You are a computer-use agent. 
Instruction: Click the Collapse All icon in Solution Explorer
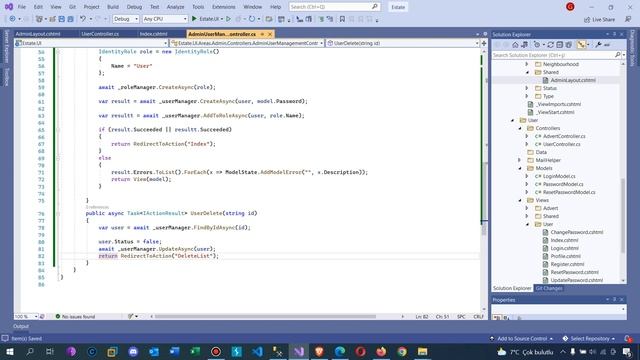point(560,45)
